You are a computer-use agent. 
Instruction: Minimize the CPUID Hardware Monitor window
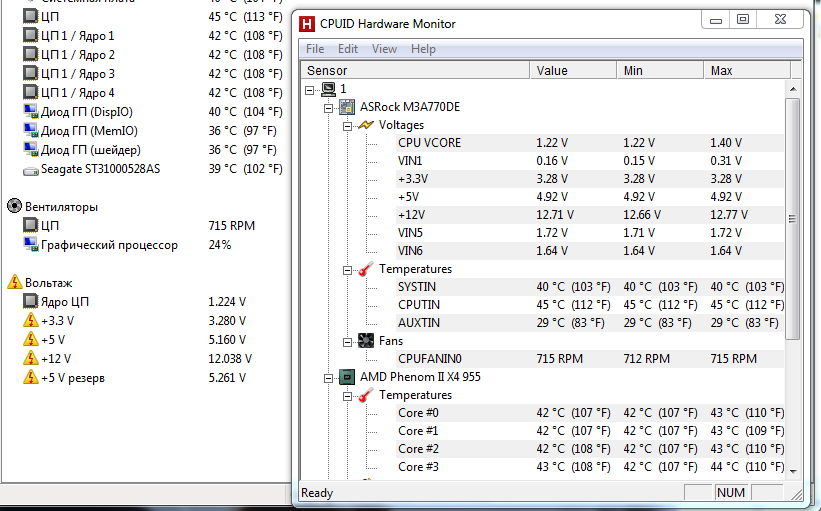tap(716, 19)
